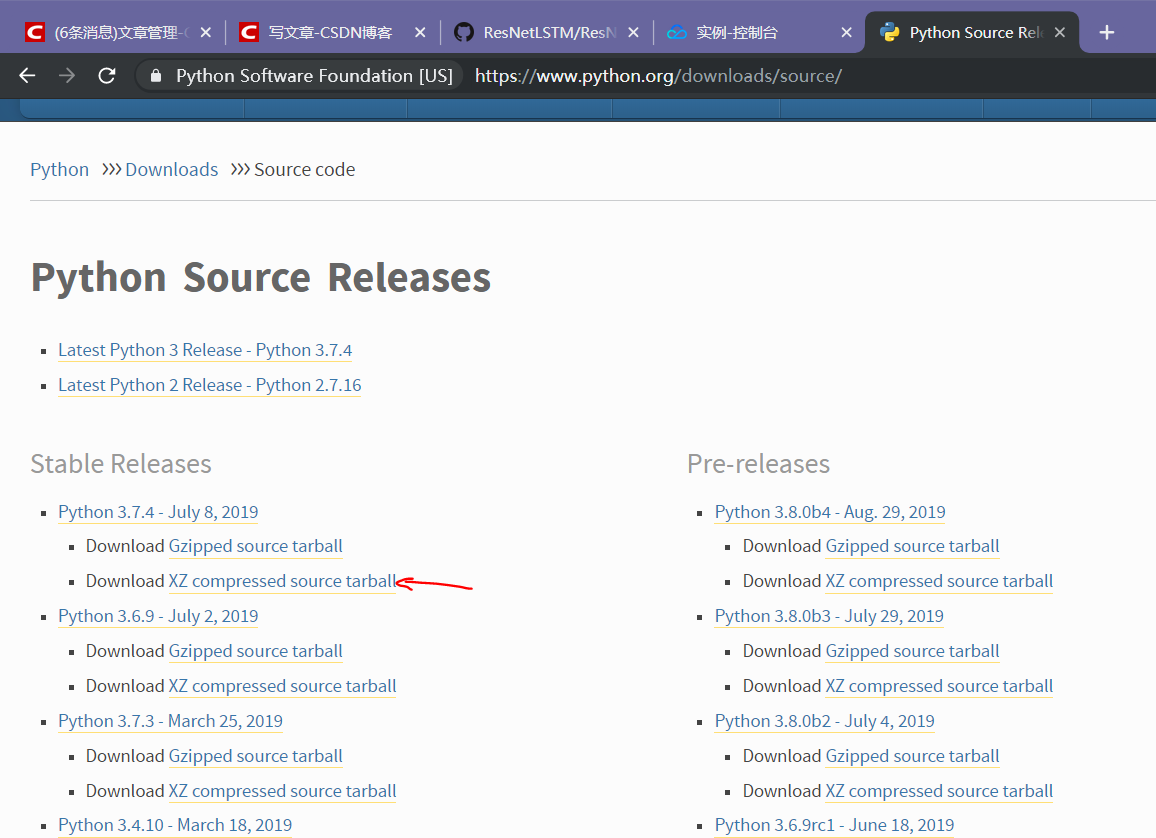The width and height of the screenshot is (1156, 838).
Task: Click the Python favicon on active tab
Action: coord(890,32)
